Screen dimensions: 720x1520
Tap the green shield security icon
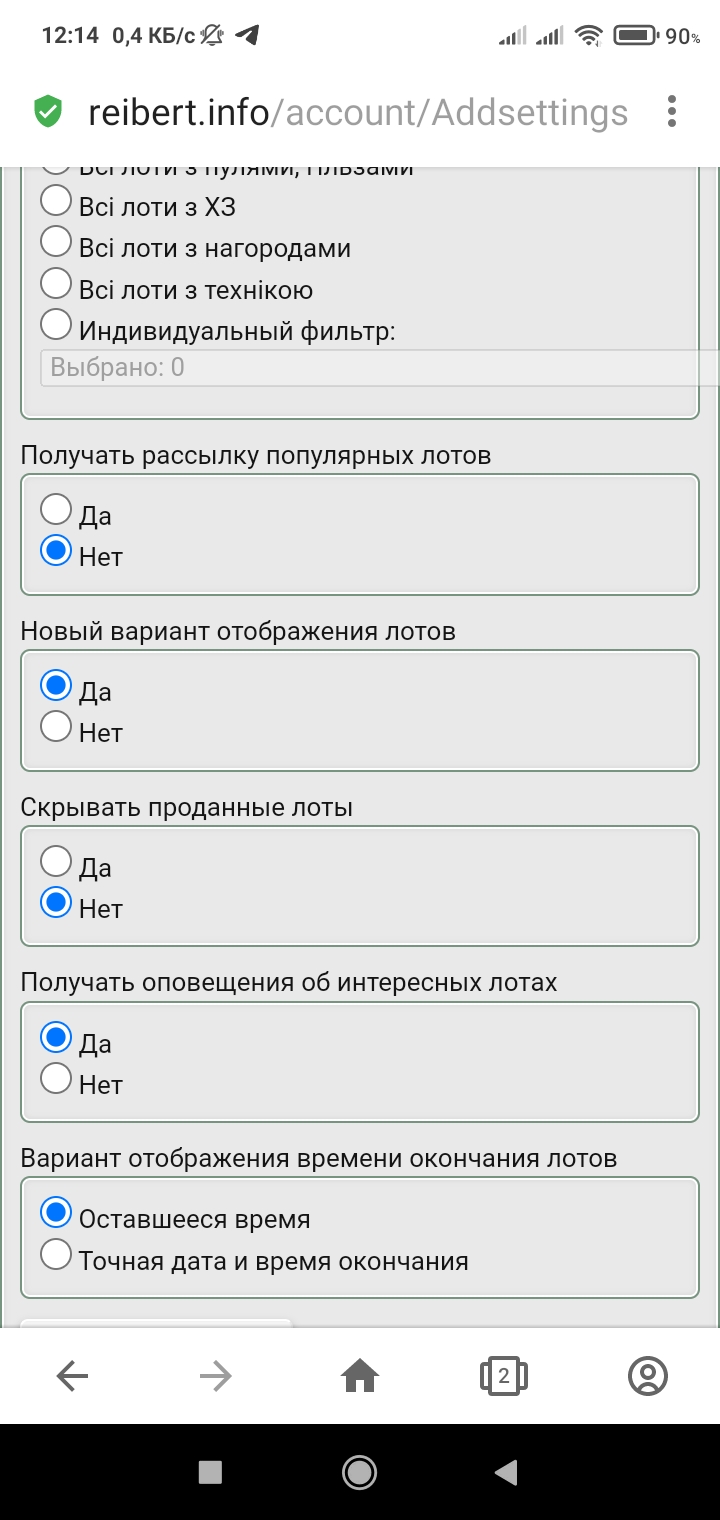pos(48,112)
